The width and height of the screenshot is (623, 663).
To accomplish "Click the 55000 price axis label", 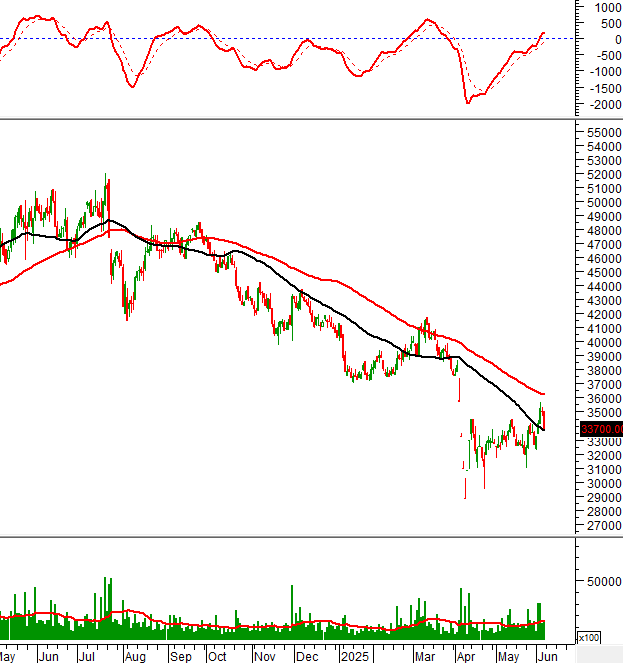I will [x=602, y=132].
